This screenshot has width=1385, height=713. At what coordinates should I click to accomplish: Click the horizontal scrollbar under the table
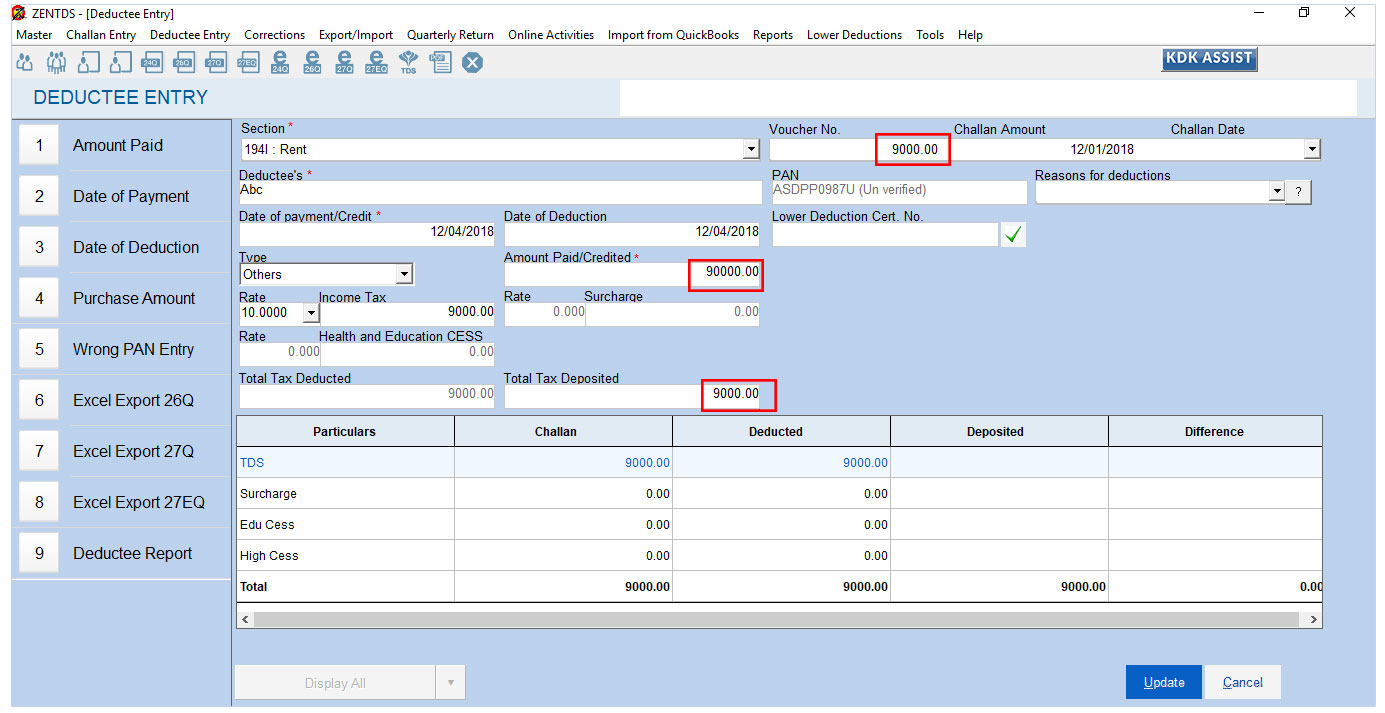(778, 620)
